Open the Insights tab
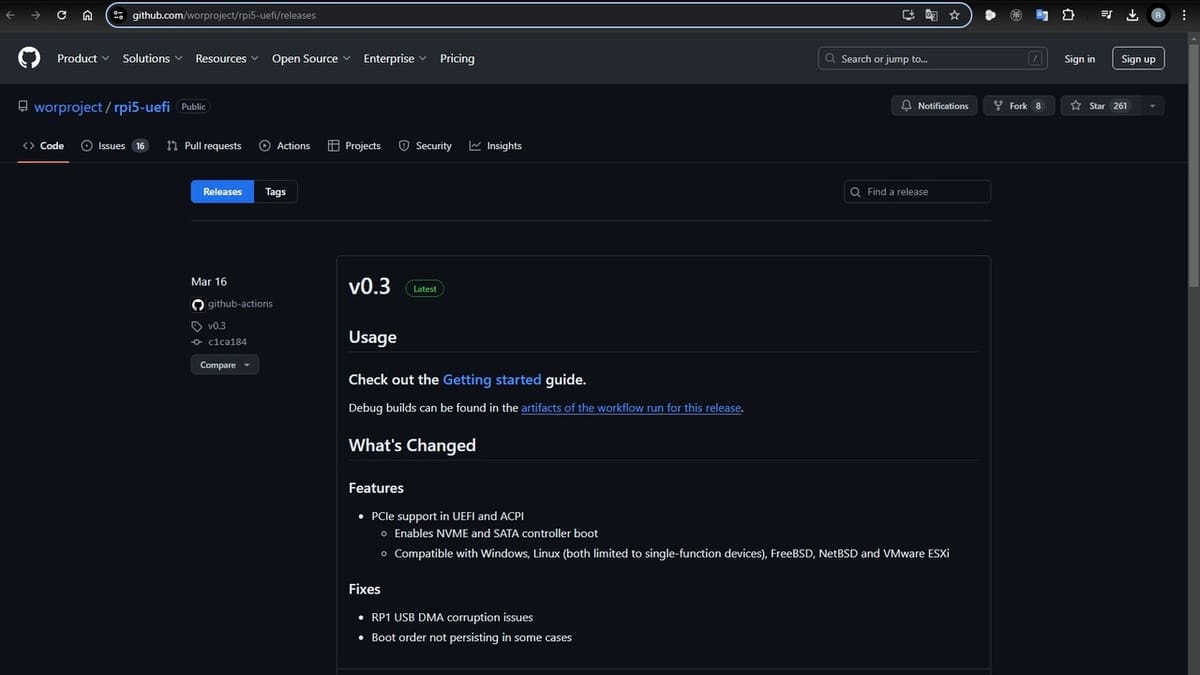This screenshot has width=1200, height=675. click(495, 146)
